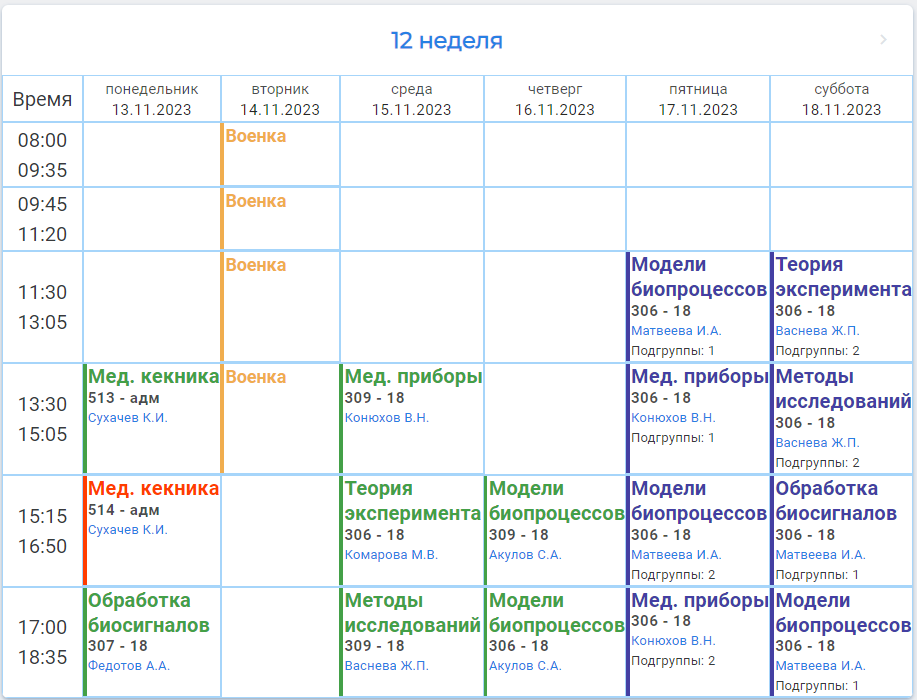Select the вторник 14.11.2023 column header
This screenshot has height=700, width=917.
pyautogui.click(x=280, y=99)
